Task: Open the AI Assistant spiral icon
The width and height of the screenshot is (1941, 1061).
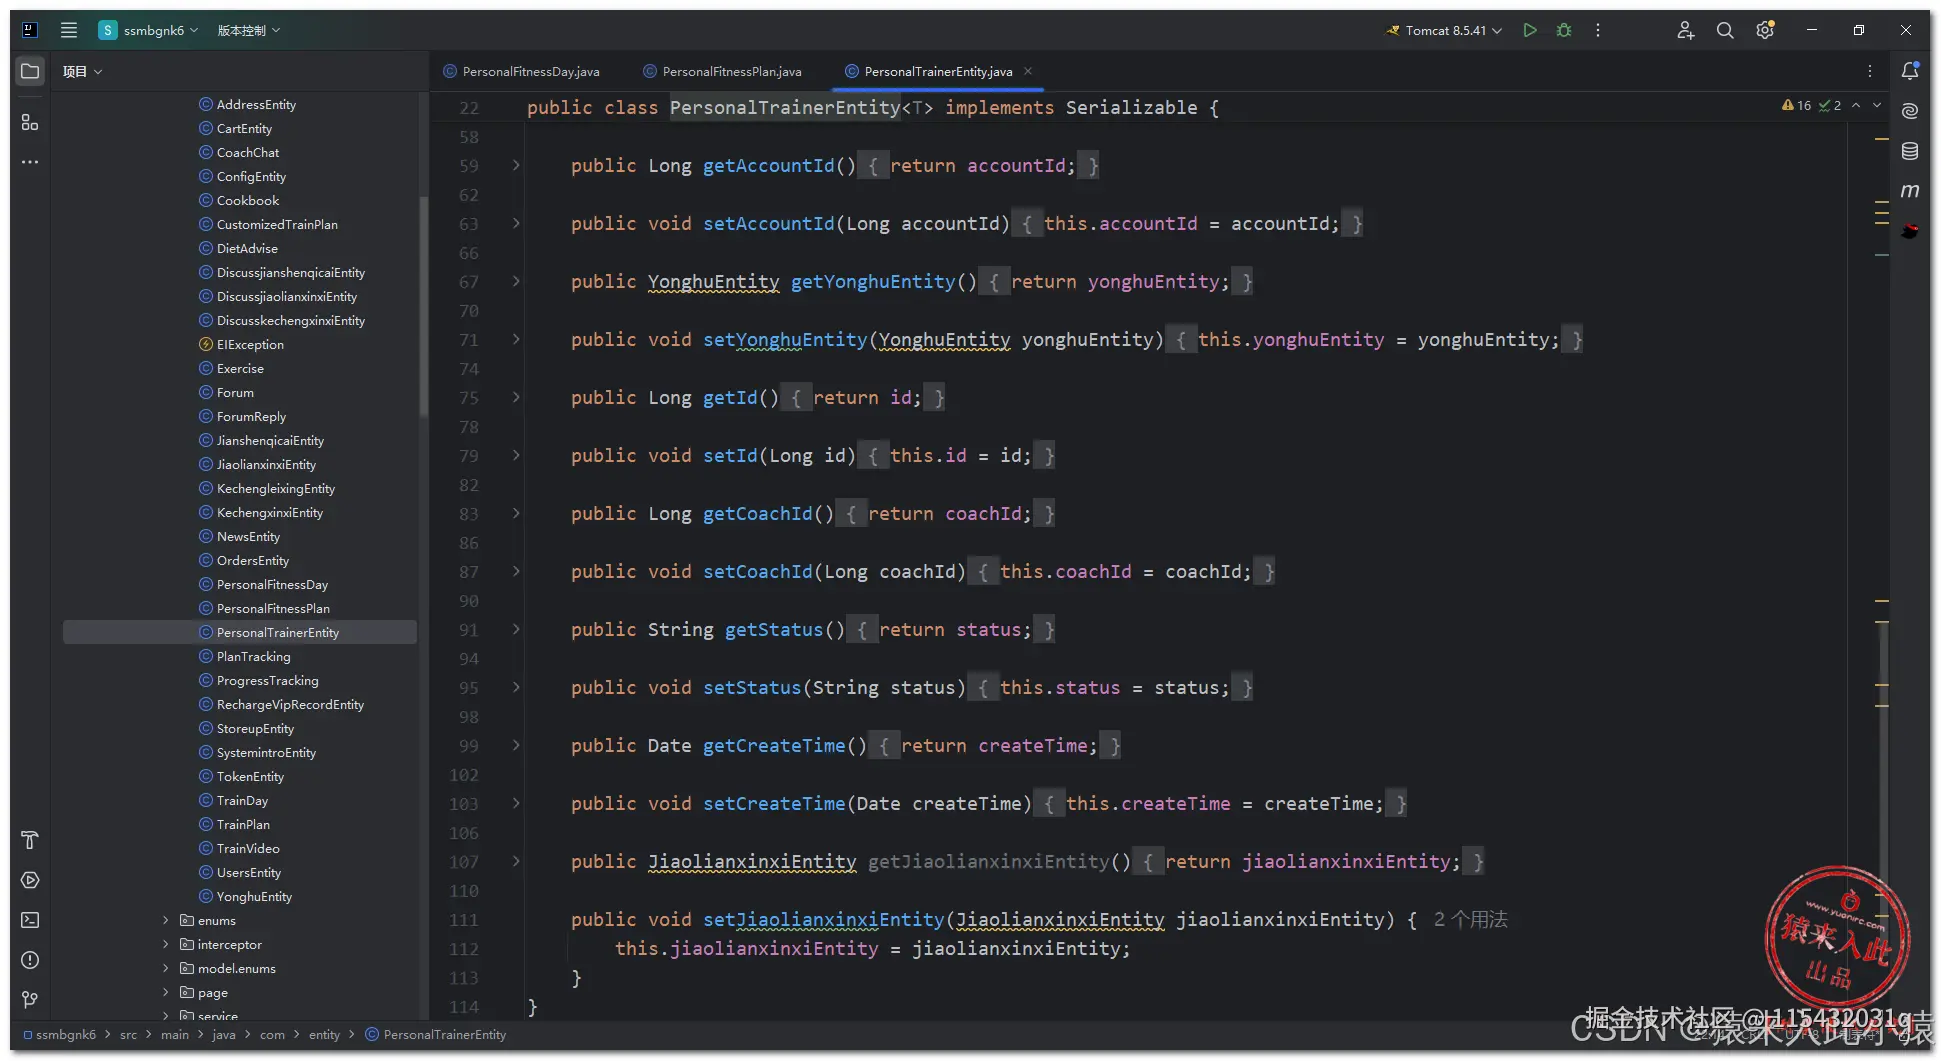Action: pos(1910,111)
